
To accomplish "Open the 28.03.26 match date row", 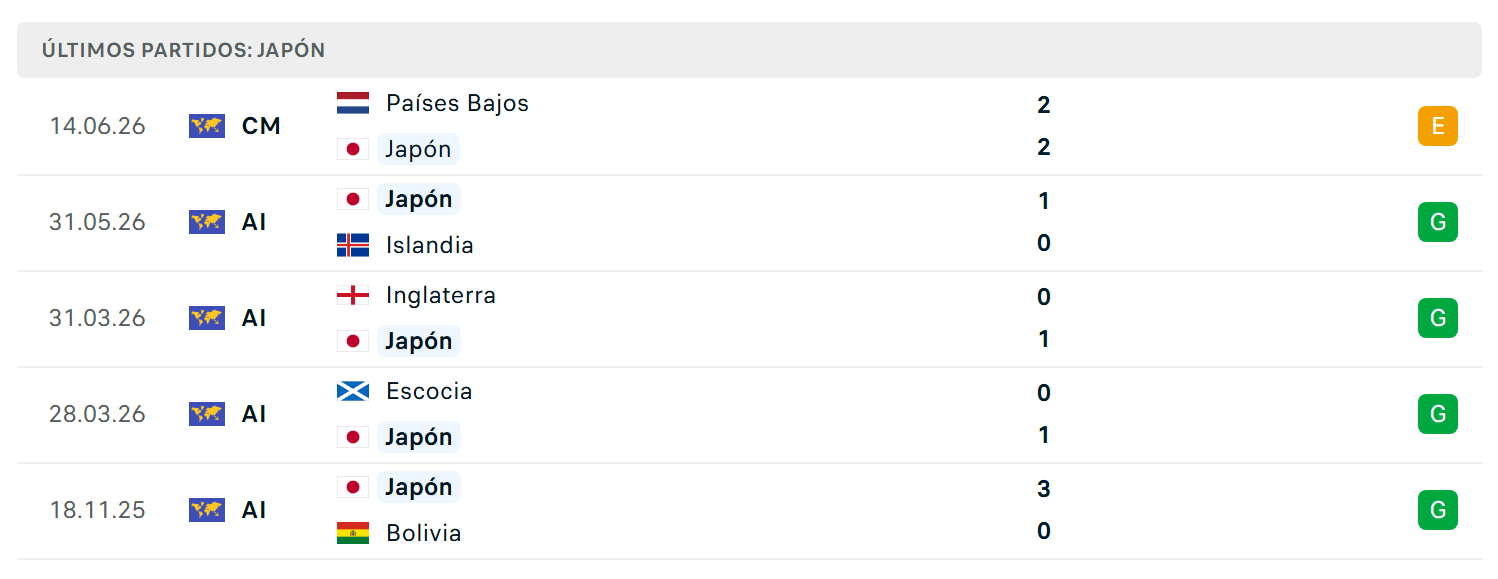I will pyautogui.click(x=749, y=414).
